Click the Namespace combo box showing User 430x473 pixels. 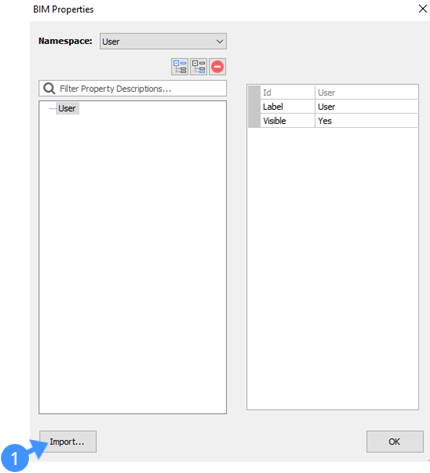point(163,41)
